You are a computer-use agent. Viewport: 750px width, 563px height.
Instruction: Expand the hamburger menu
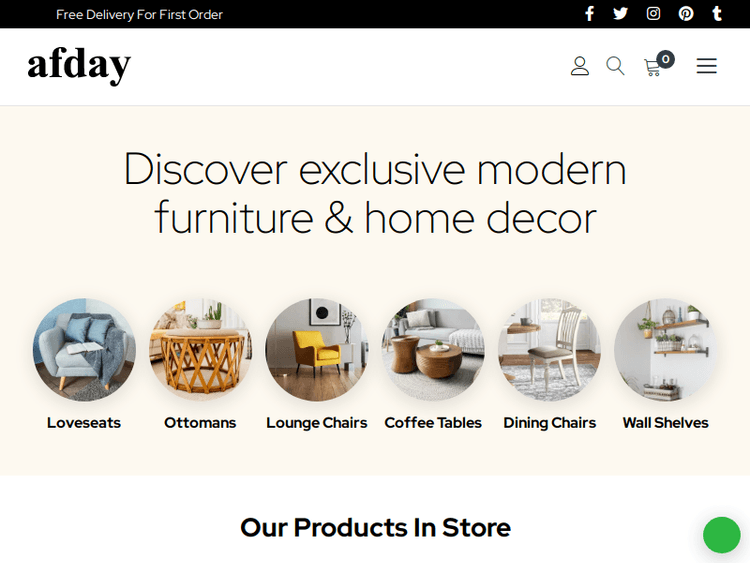click(706, 66)
